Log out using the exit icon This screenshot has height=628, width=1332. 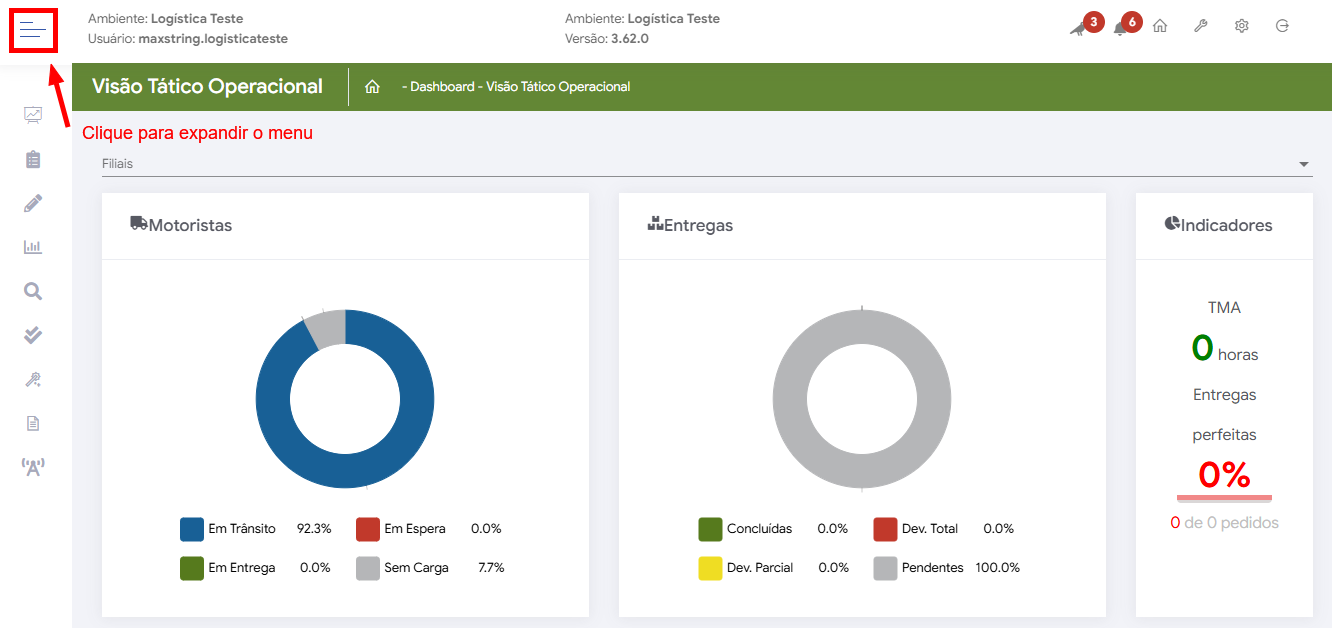1282,26
